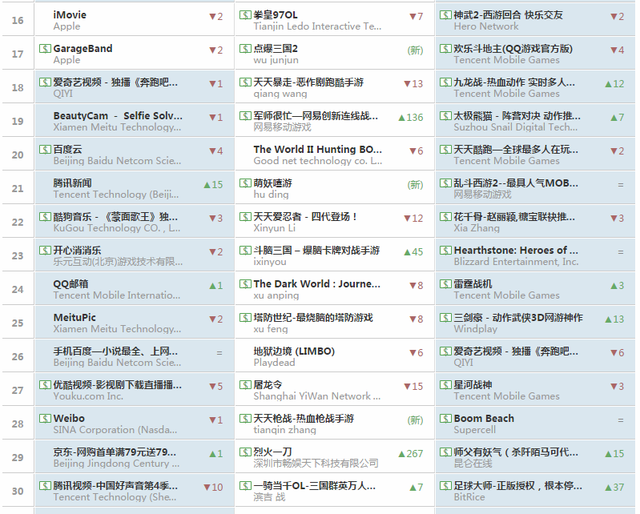The width and height of the screenshot is (640, 514).
Task: Open the QQ邮箱 app page
Action: (x=71, y=284)
